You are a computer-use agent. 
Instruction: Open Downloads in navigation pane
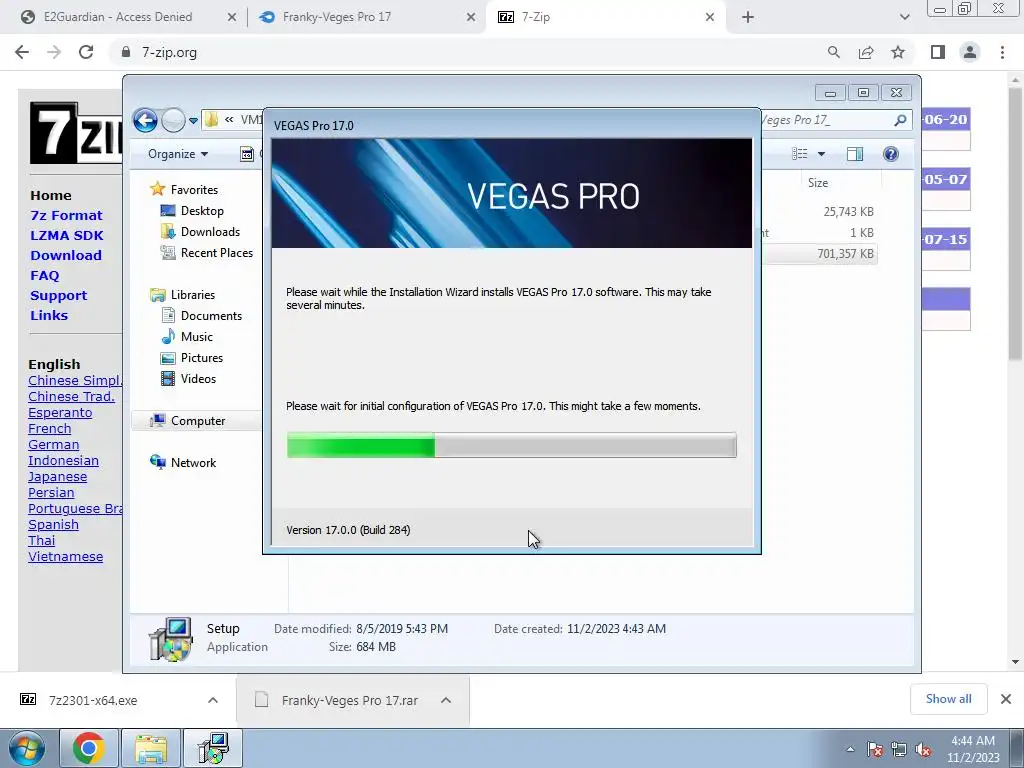210,232
